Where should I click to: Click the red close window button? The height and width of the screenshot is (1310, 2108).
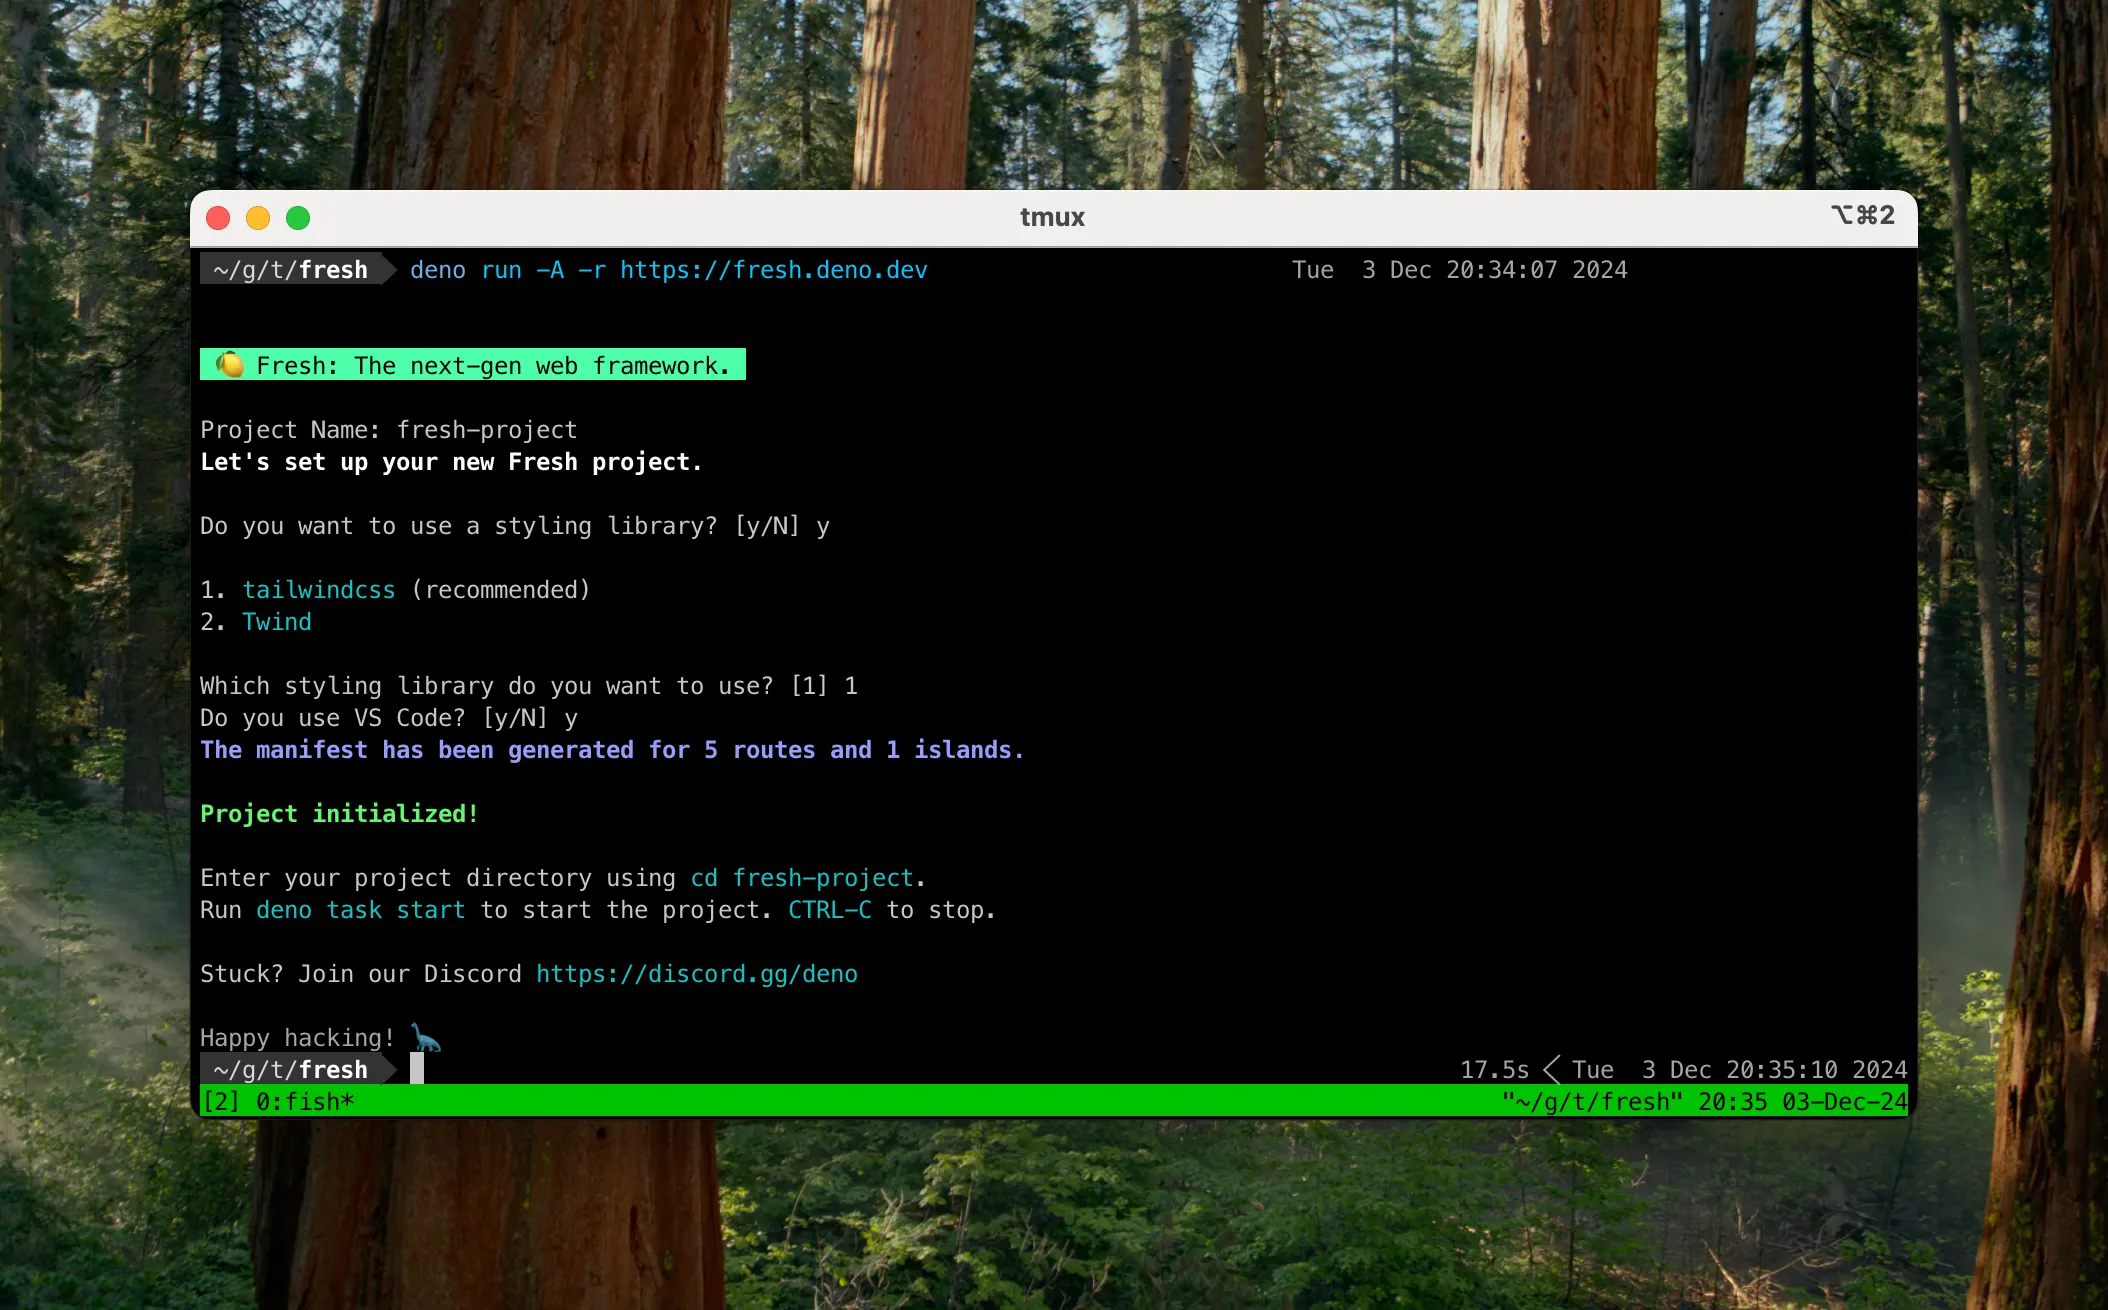(218, 218)
